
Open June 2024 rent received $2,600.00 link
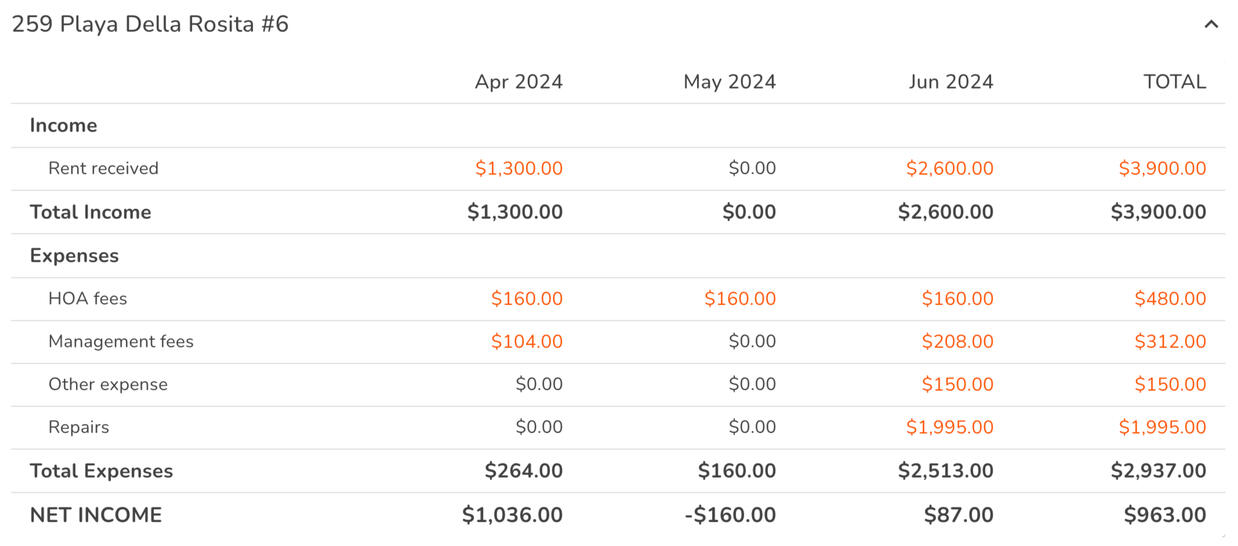pos(949,169)
